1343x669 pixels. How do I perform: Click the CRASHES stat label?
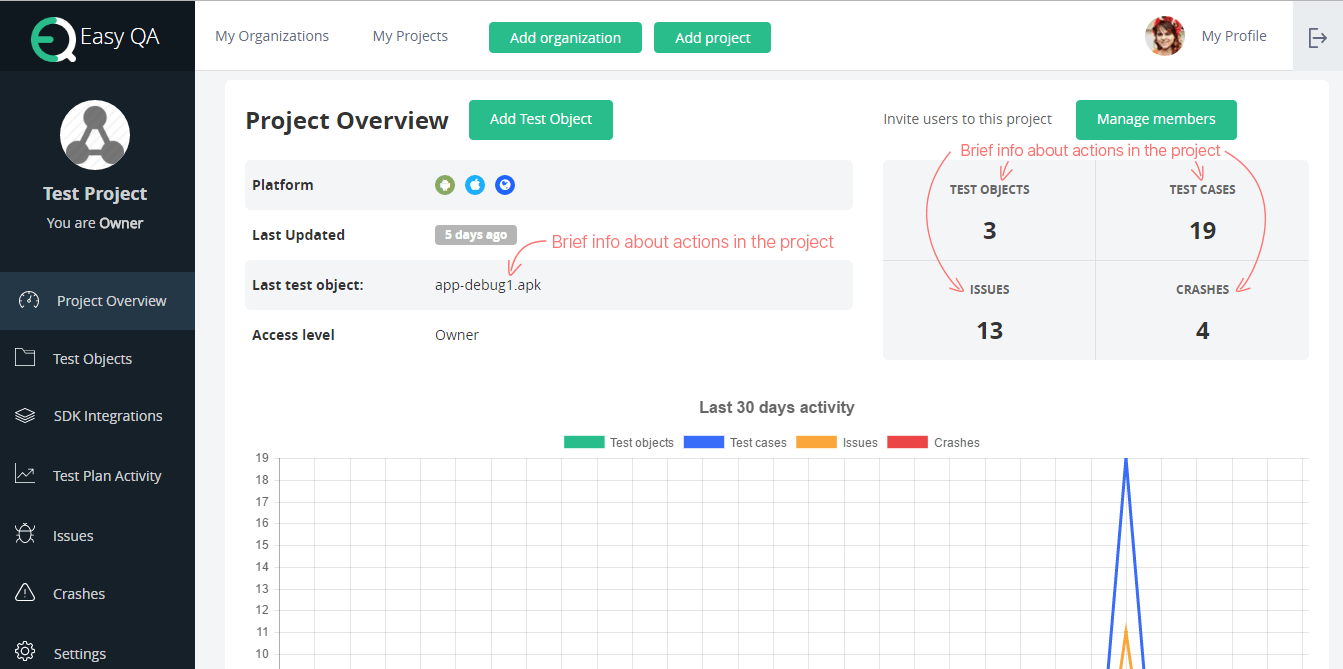coord(1202,289)
